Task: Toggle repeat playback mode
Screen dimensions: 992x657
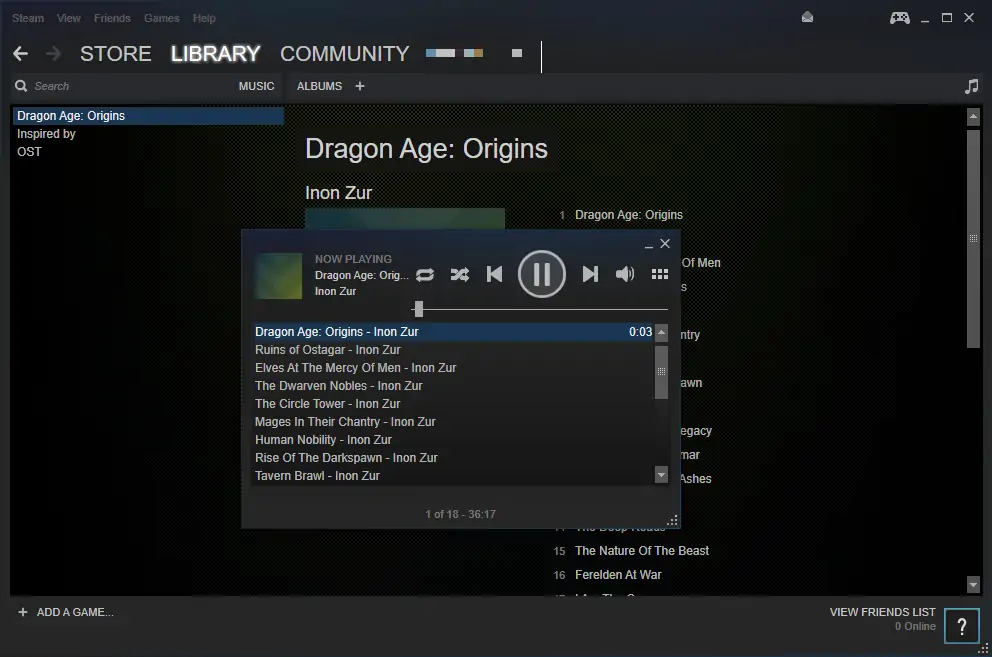Action: 425,274
